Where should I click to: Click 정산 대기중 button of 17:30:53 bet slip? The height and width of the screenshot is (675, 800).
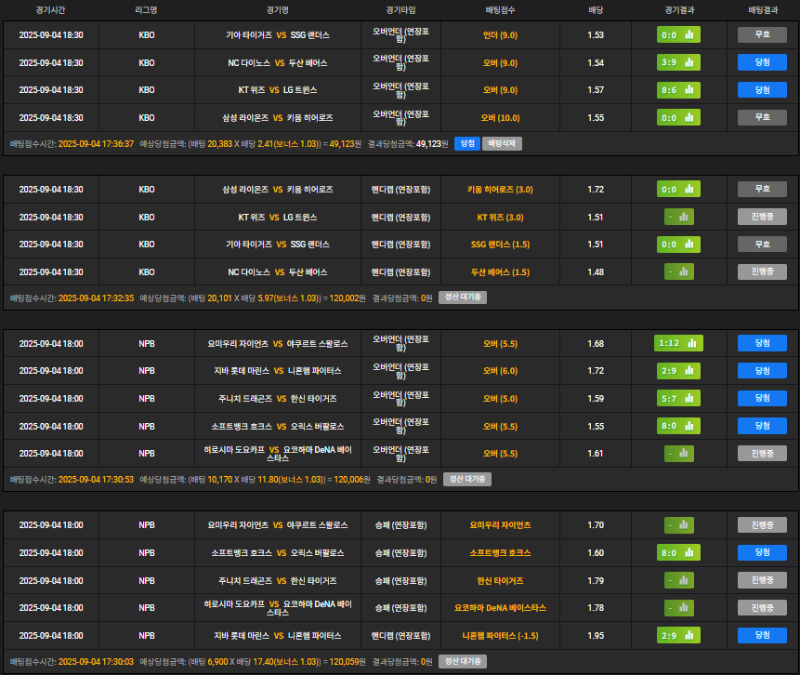tap(467, 479)
